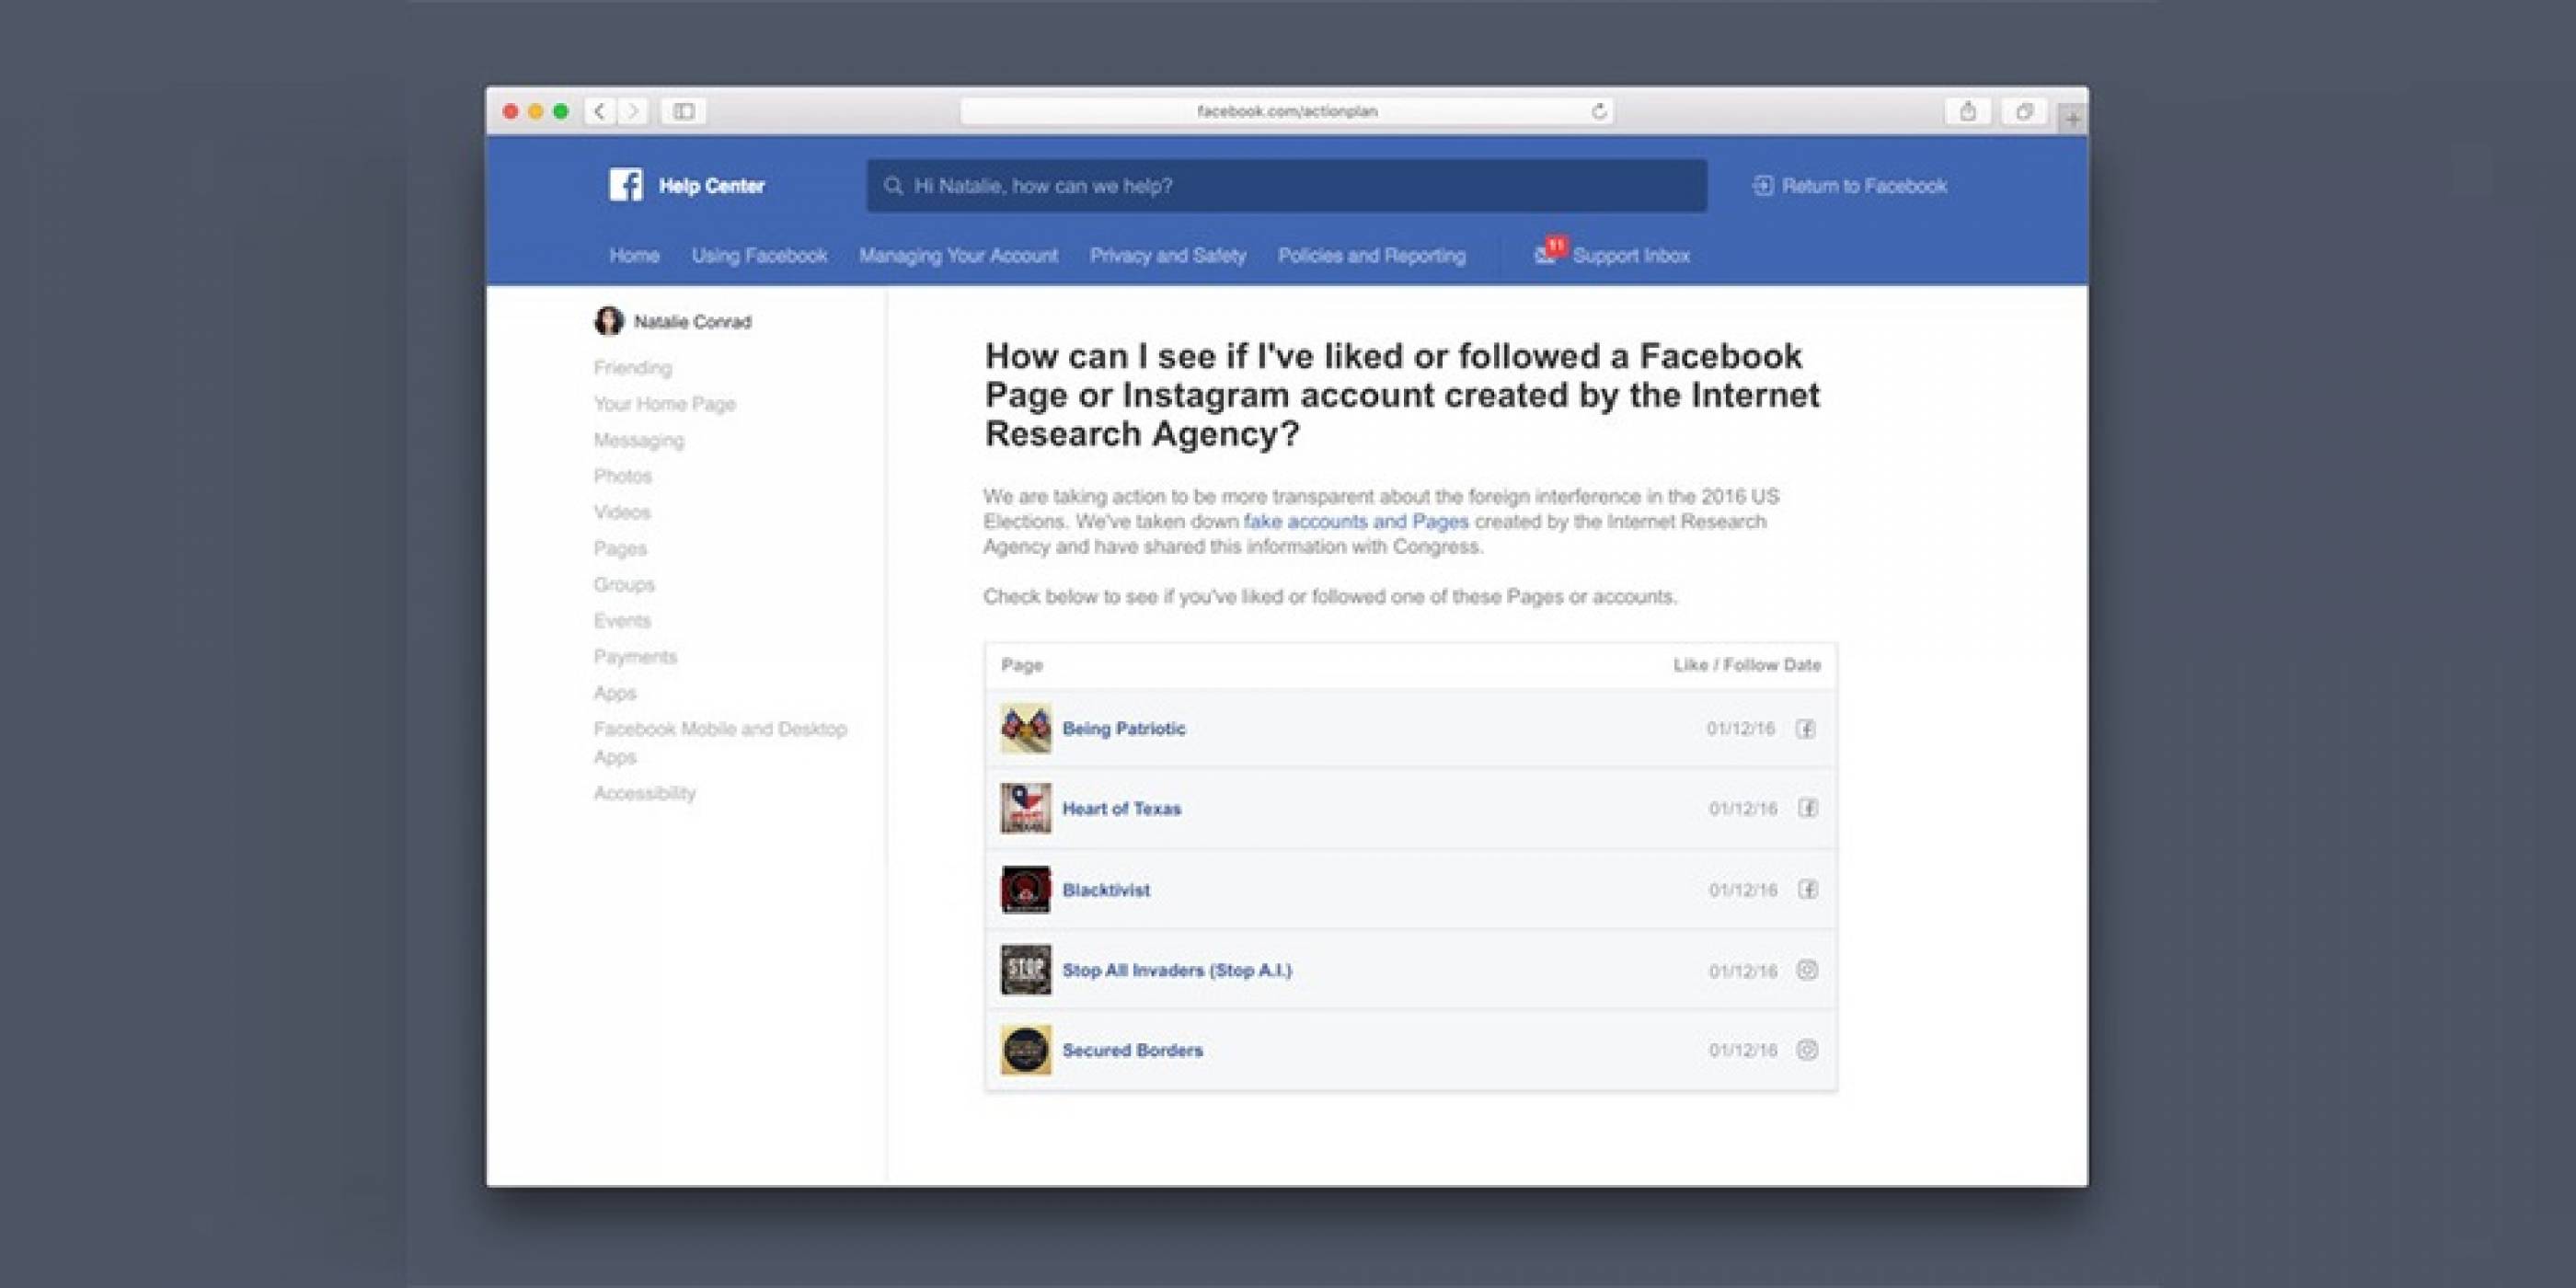Image resolution: width=2576 pixels, height=1288 pixels.
Task: Click the search magnifier icon in help bar
Action: (x=893, y=186)
